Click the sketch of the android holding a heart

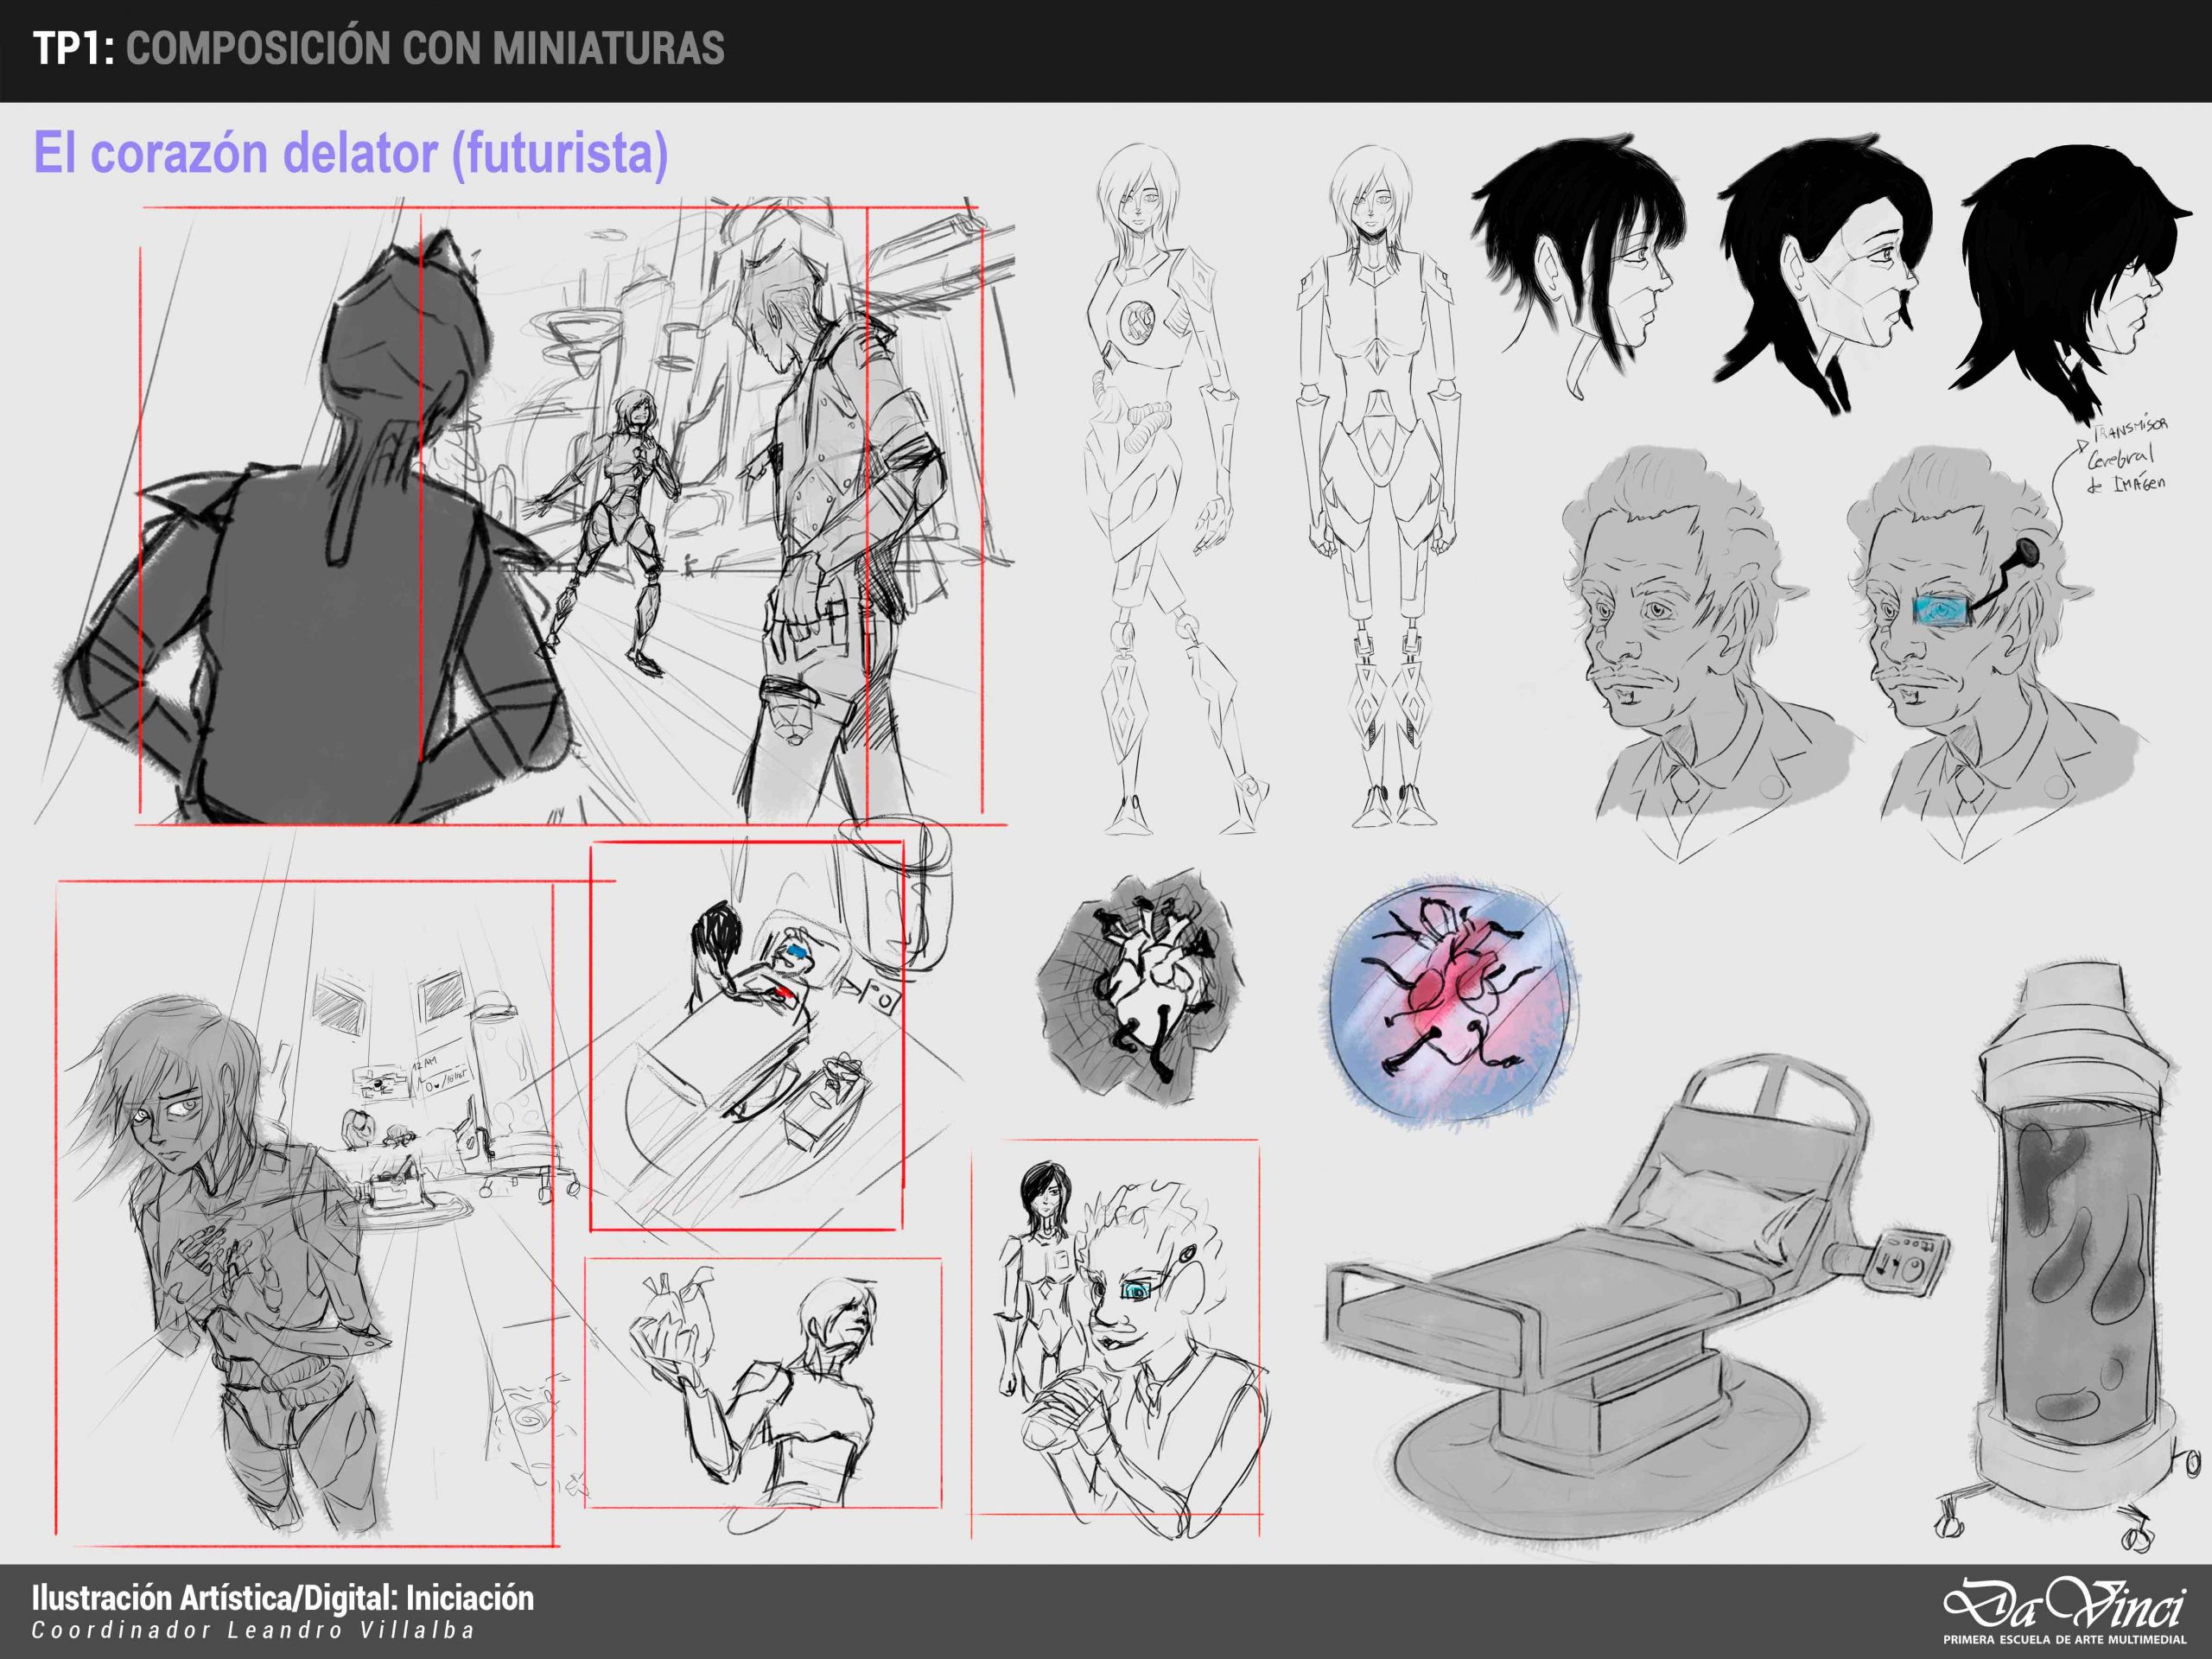[762, 1385]
